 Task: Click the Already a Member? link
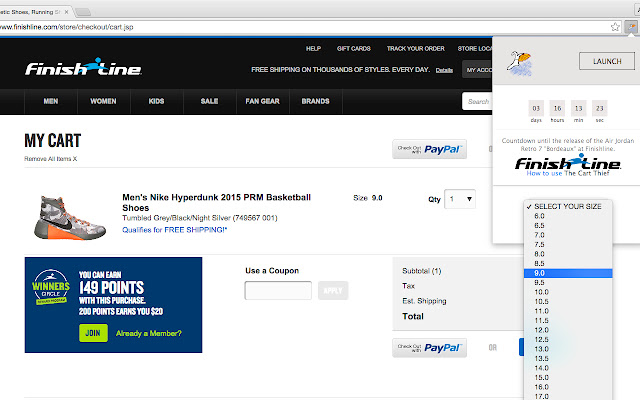tap(149, 333)
